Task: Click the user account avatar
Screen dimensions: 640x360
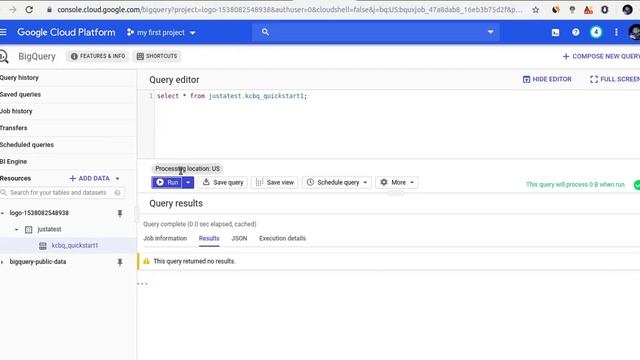Action: (634, 32)
